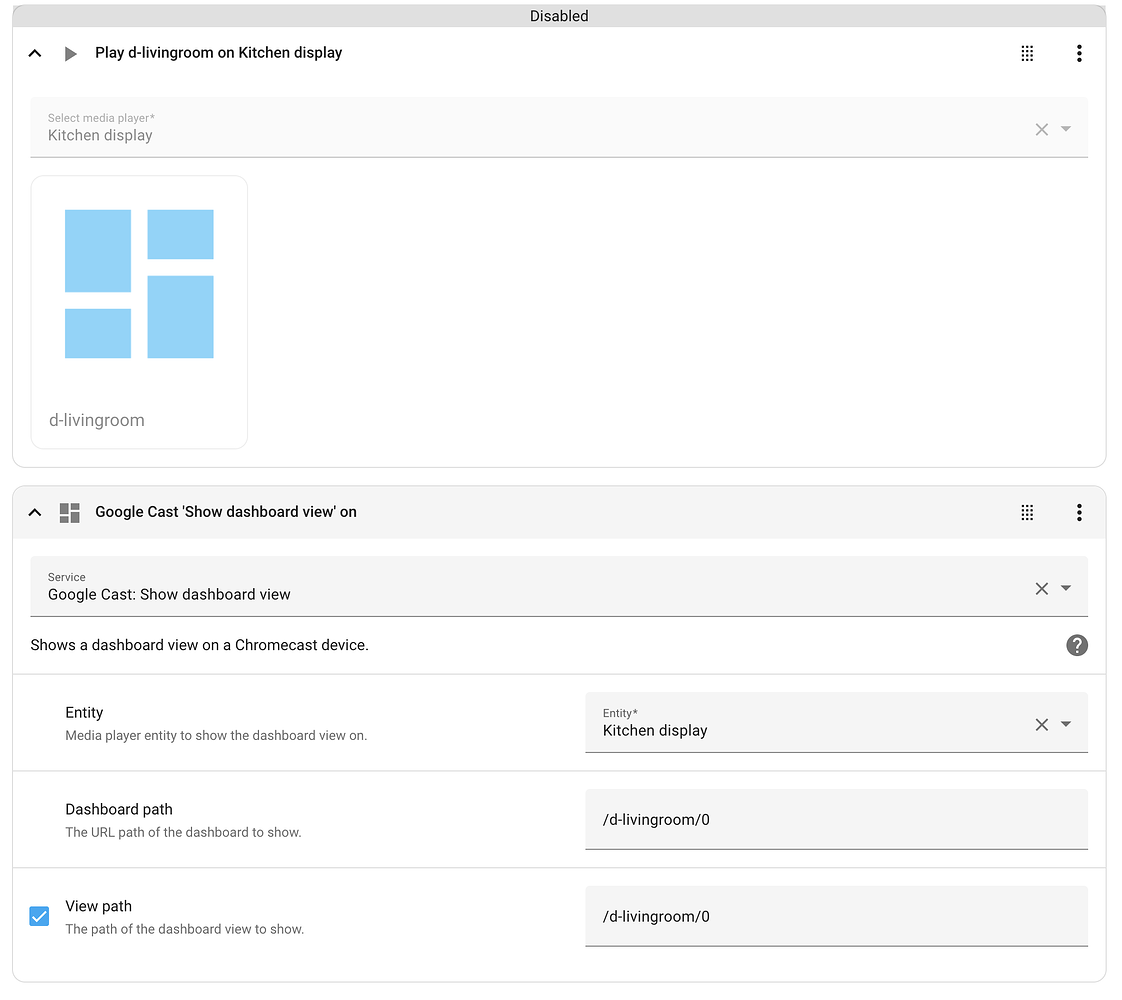
Task: Click inside the Dashboard path field
Action: (836, 818)
